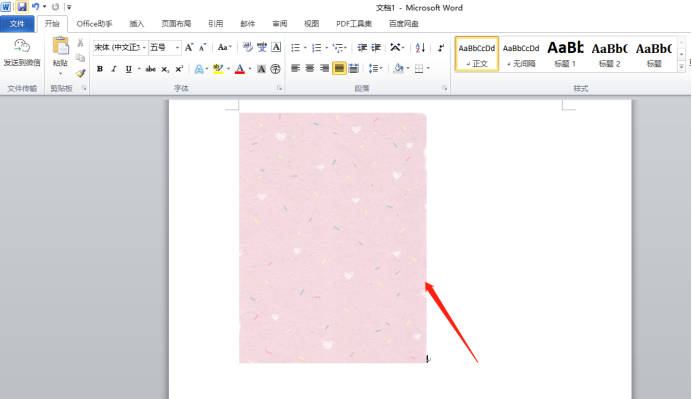This screenshot has width=692, height=399.
Task: Click Shrink Font icon
Action: (x=203, y=47)
